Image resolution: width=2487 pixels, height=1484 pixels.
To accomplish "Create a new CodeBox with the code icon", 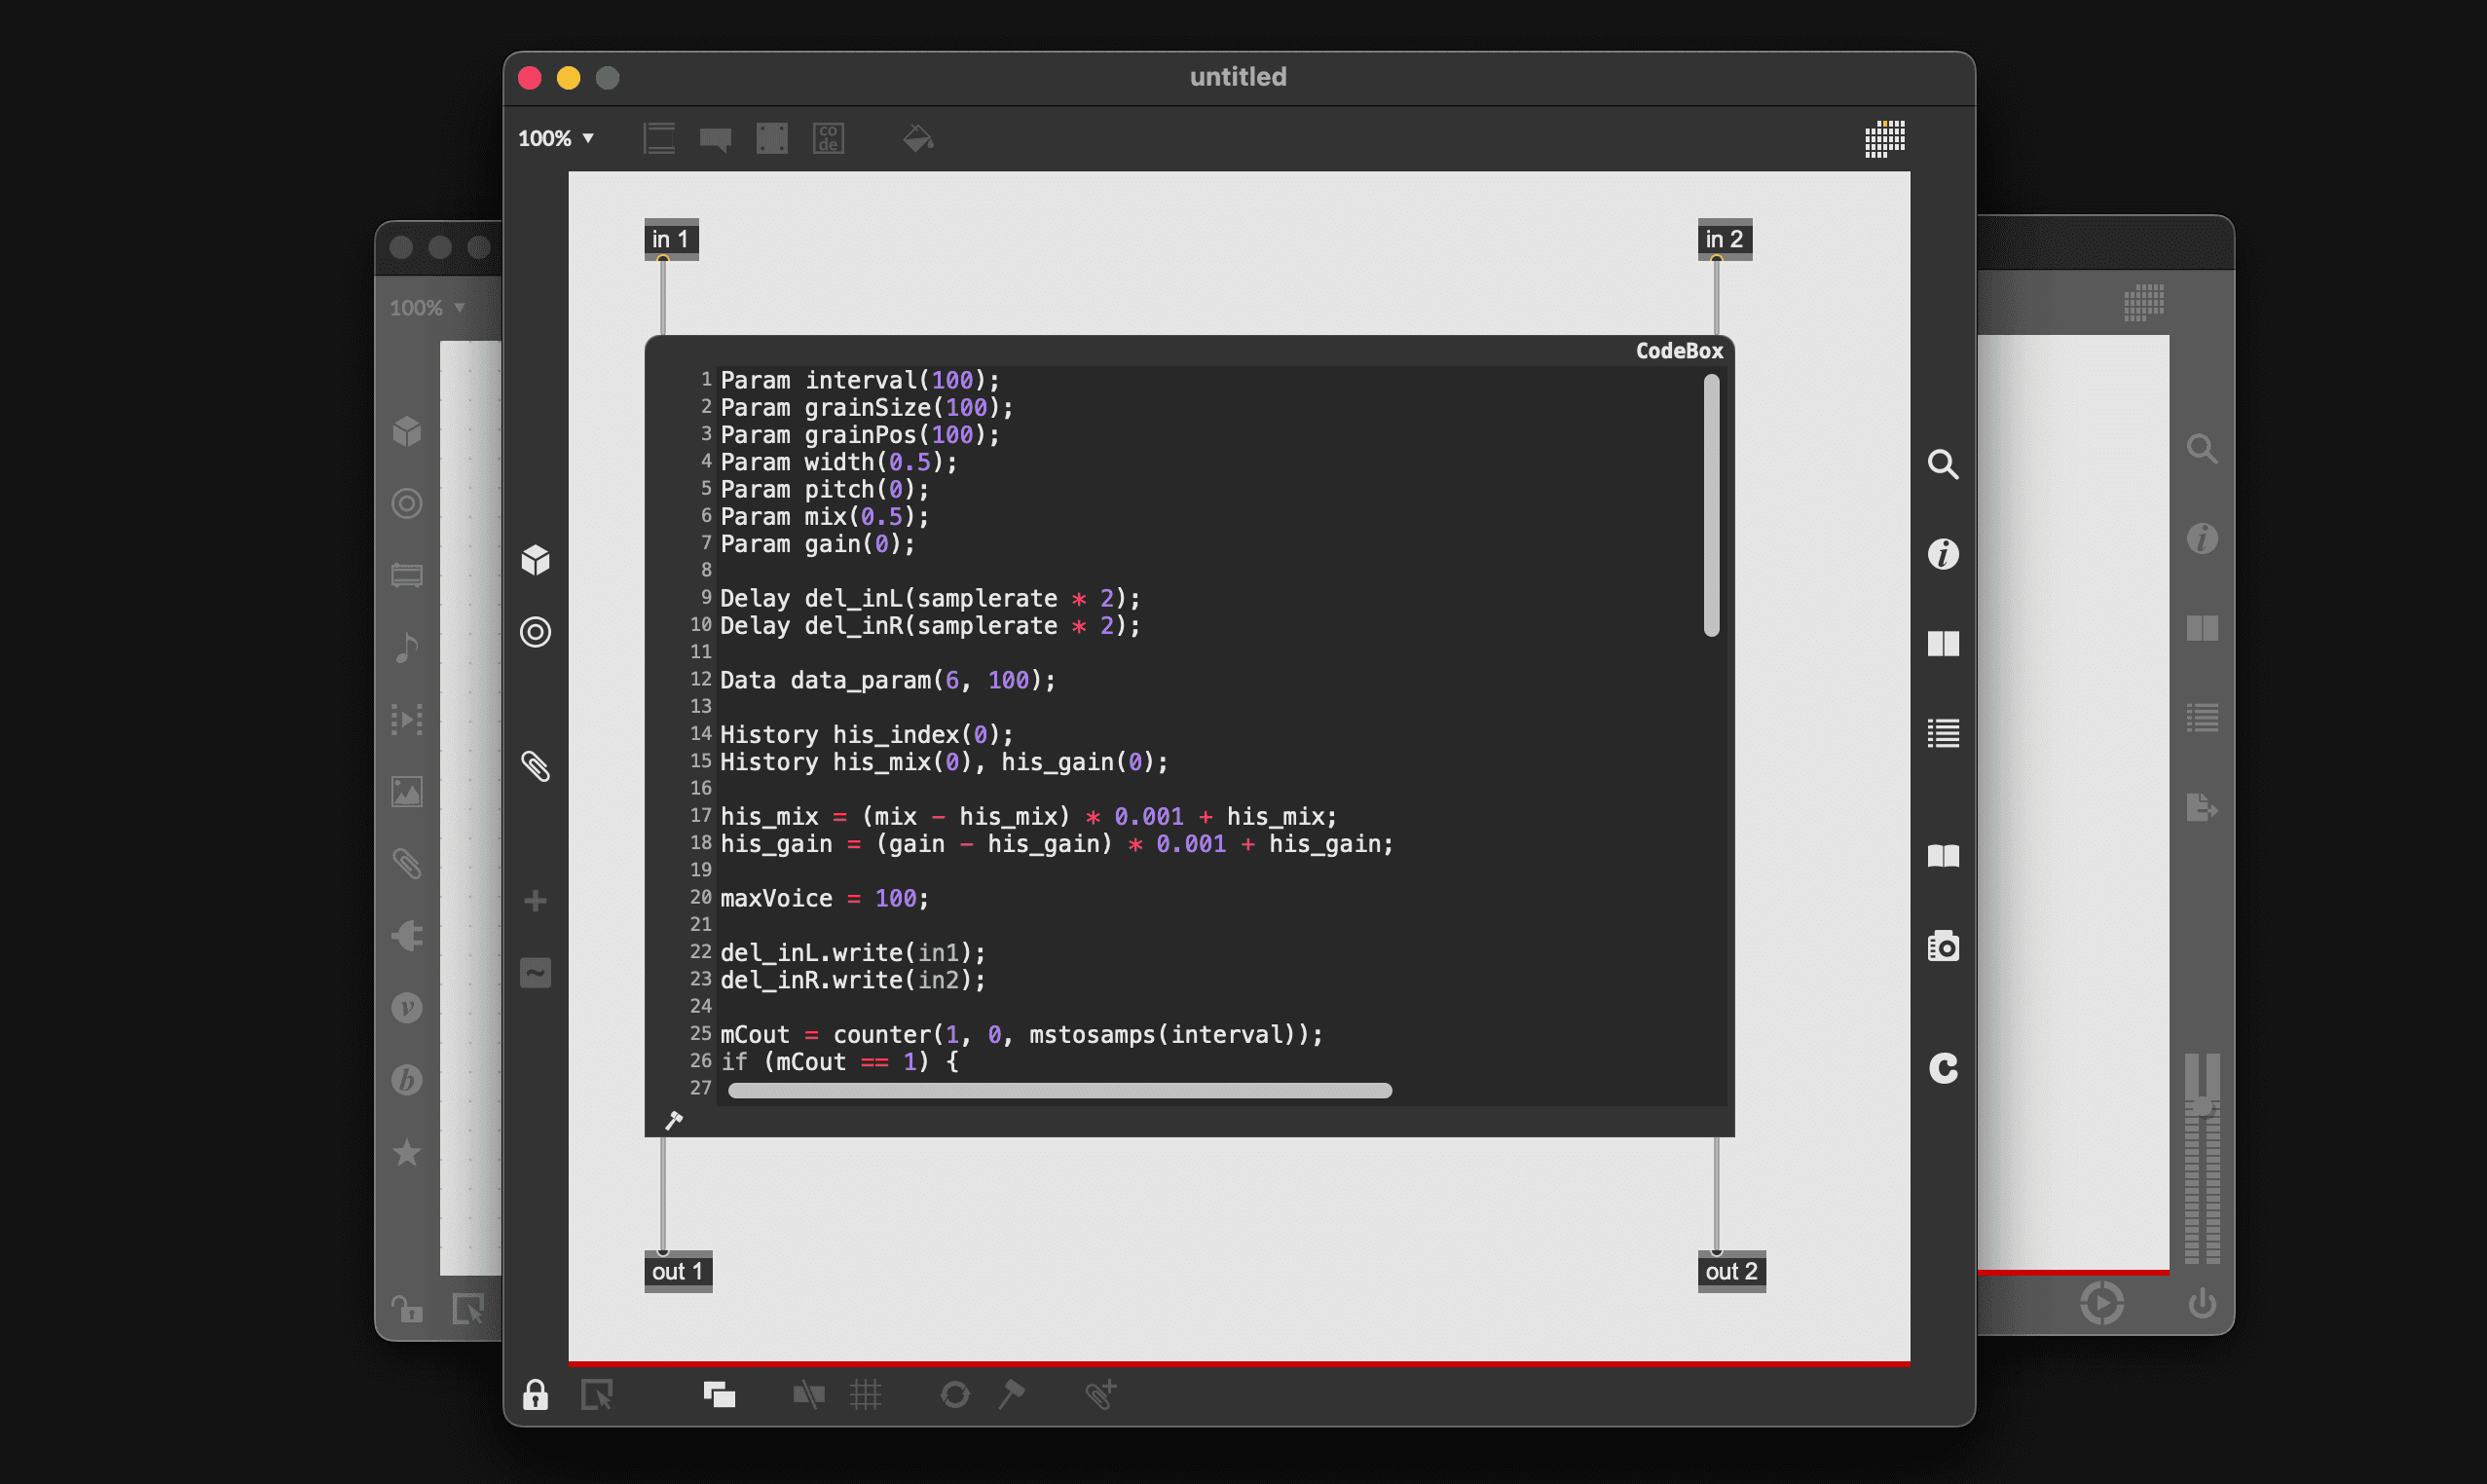I will pos(828,138).
